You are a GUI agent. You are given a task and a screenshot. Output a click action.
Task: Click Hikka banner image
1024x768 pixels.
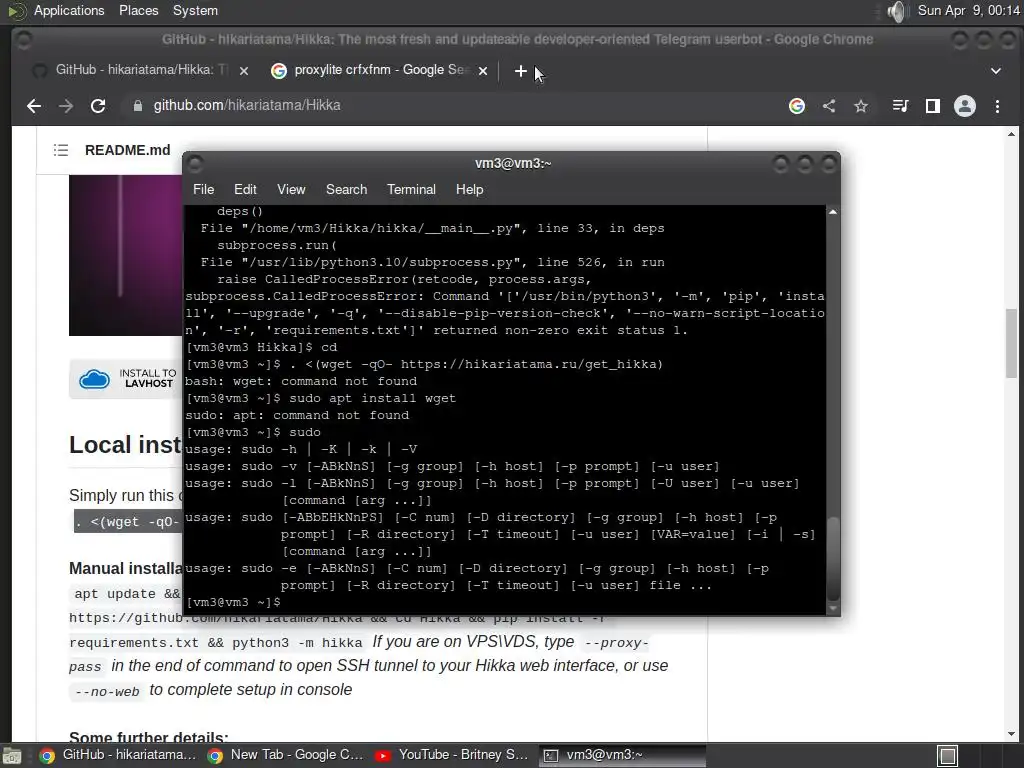(125, 255)
